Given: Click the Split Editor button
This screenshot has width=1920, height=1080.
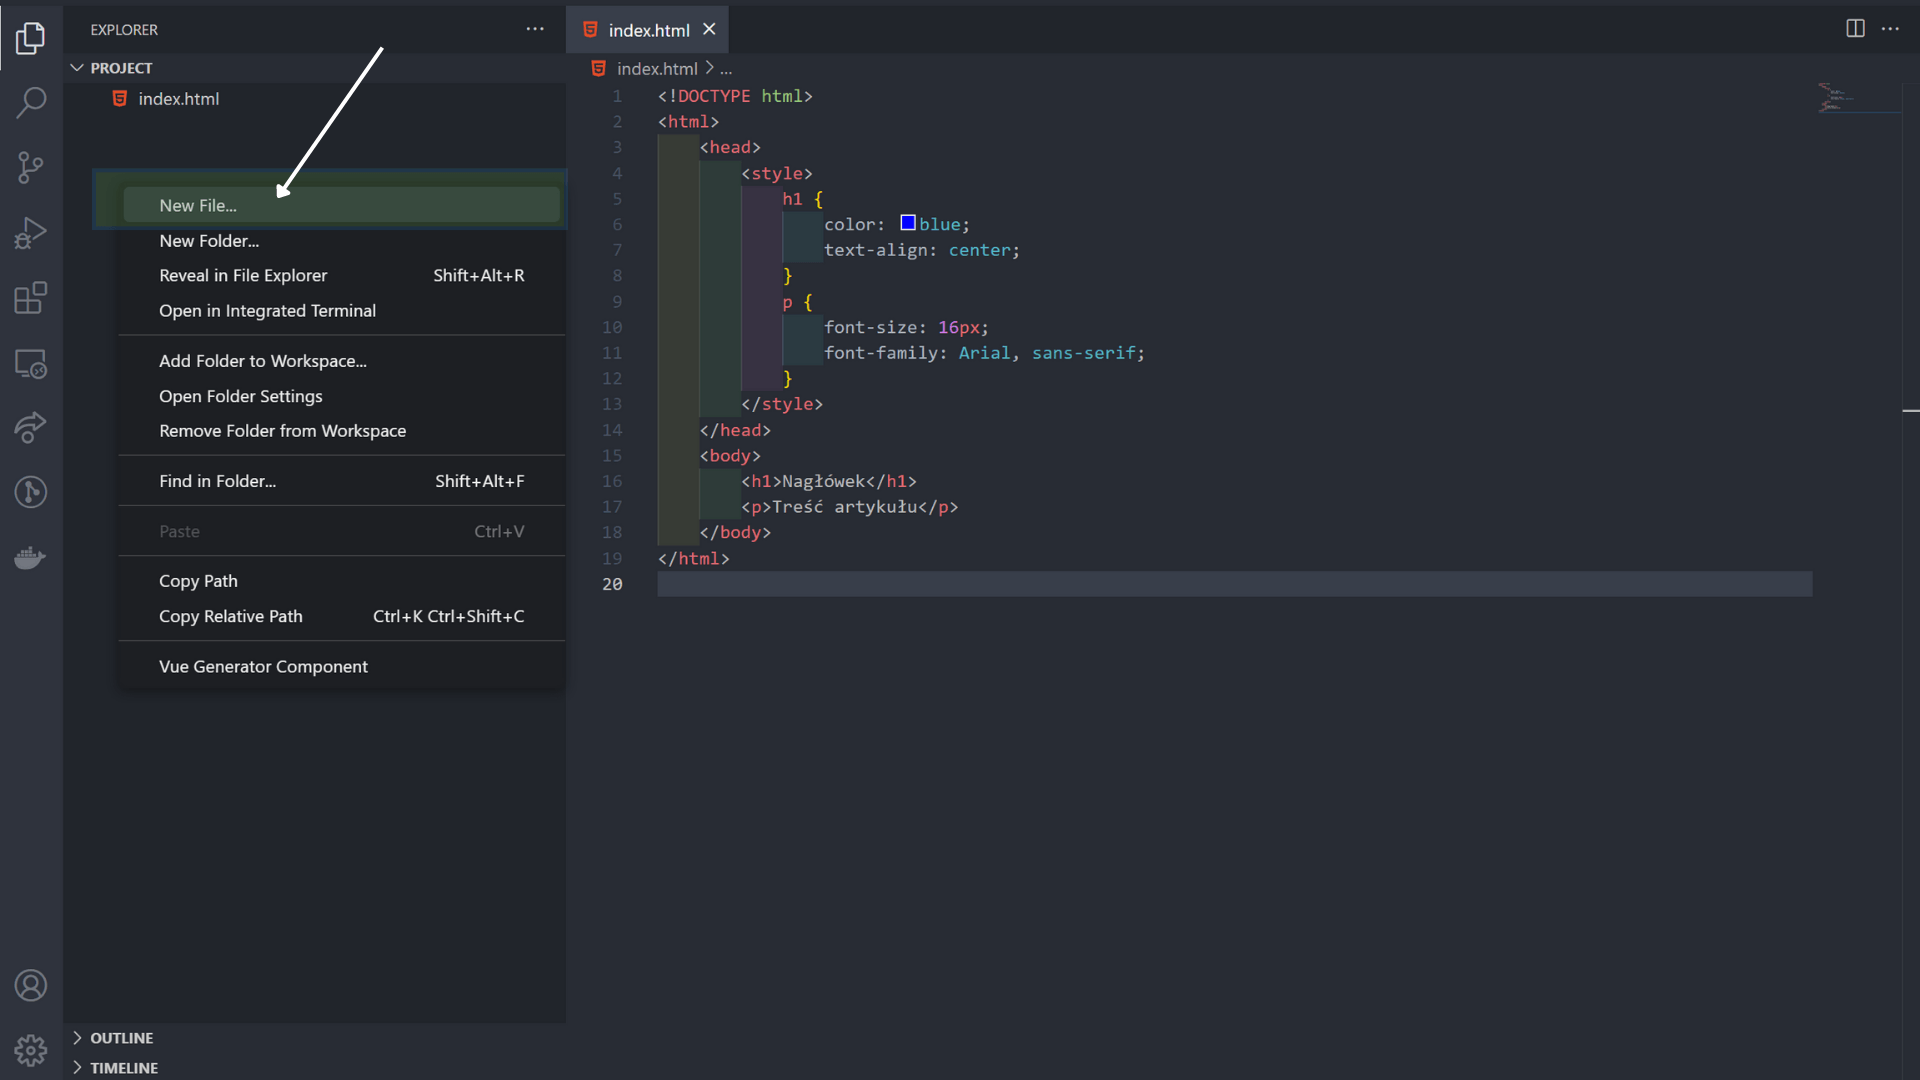Looking at the screenshot, I should (x=1855, y=29).
